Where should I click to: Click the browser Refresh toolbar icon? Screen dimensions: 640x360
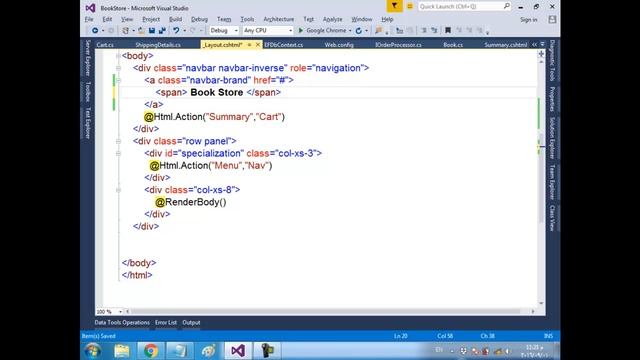coord(358,31)
